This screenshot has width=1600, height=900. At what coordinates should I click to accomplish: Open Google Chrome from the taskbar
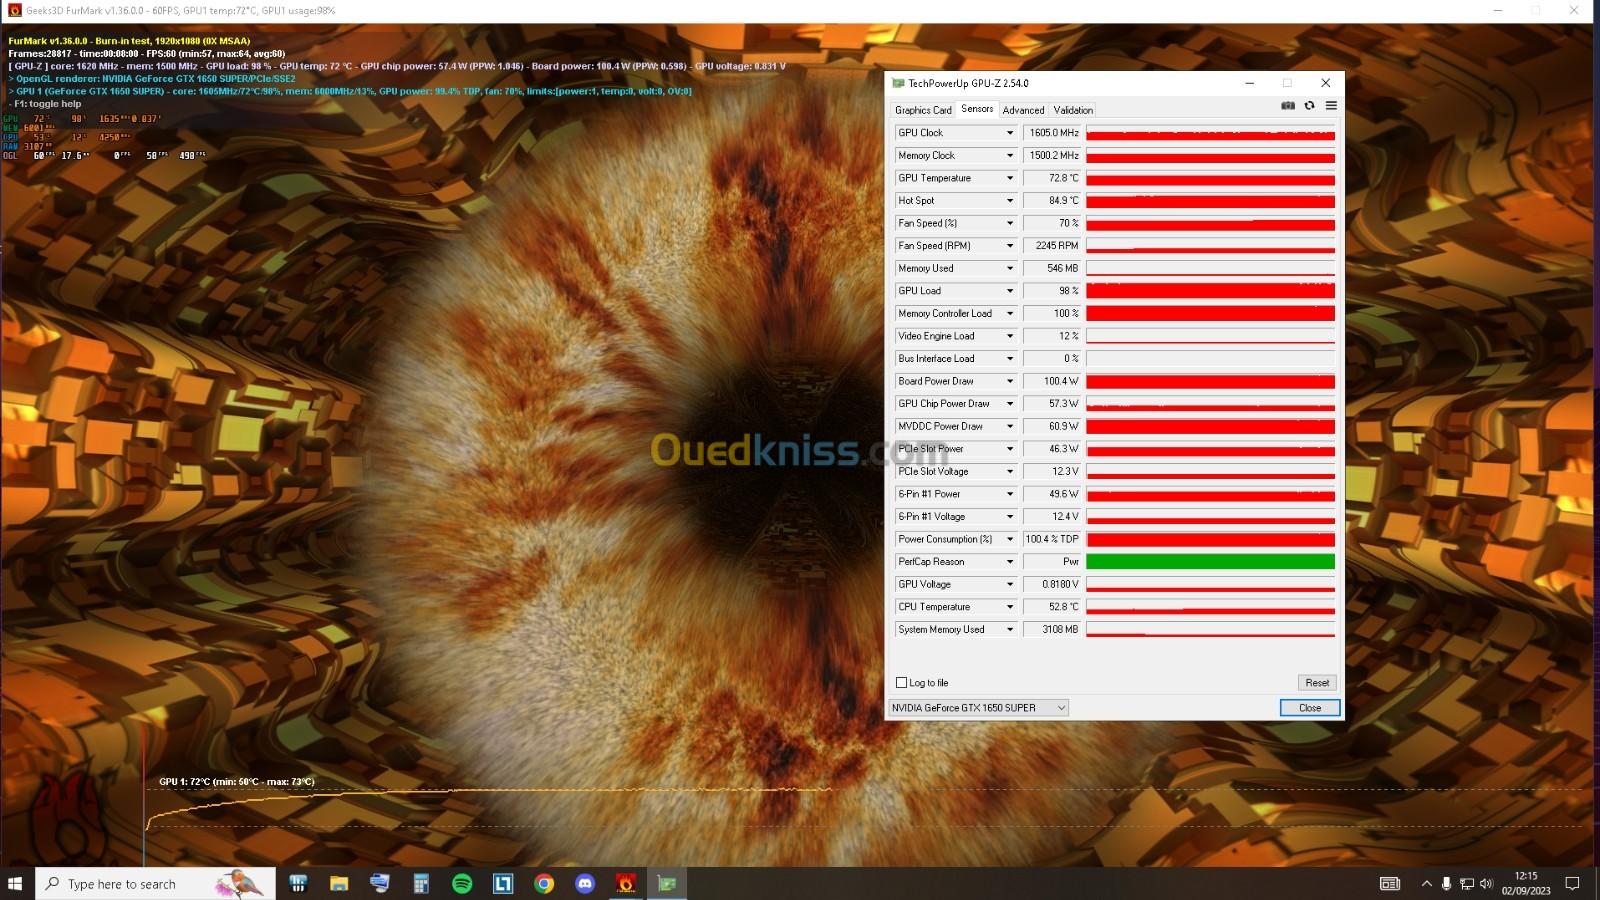coord(544,883)
